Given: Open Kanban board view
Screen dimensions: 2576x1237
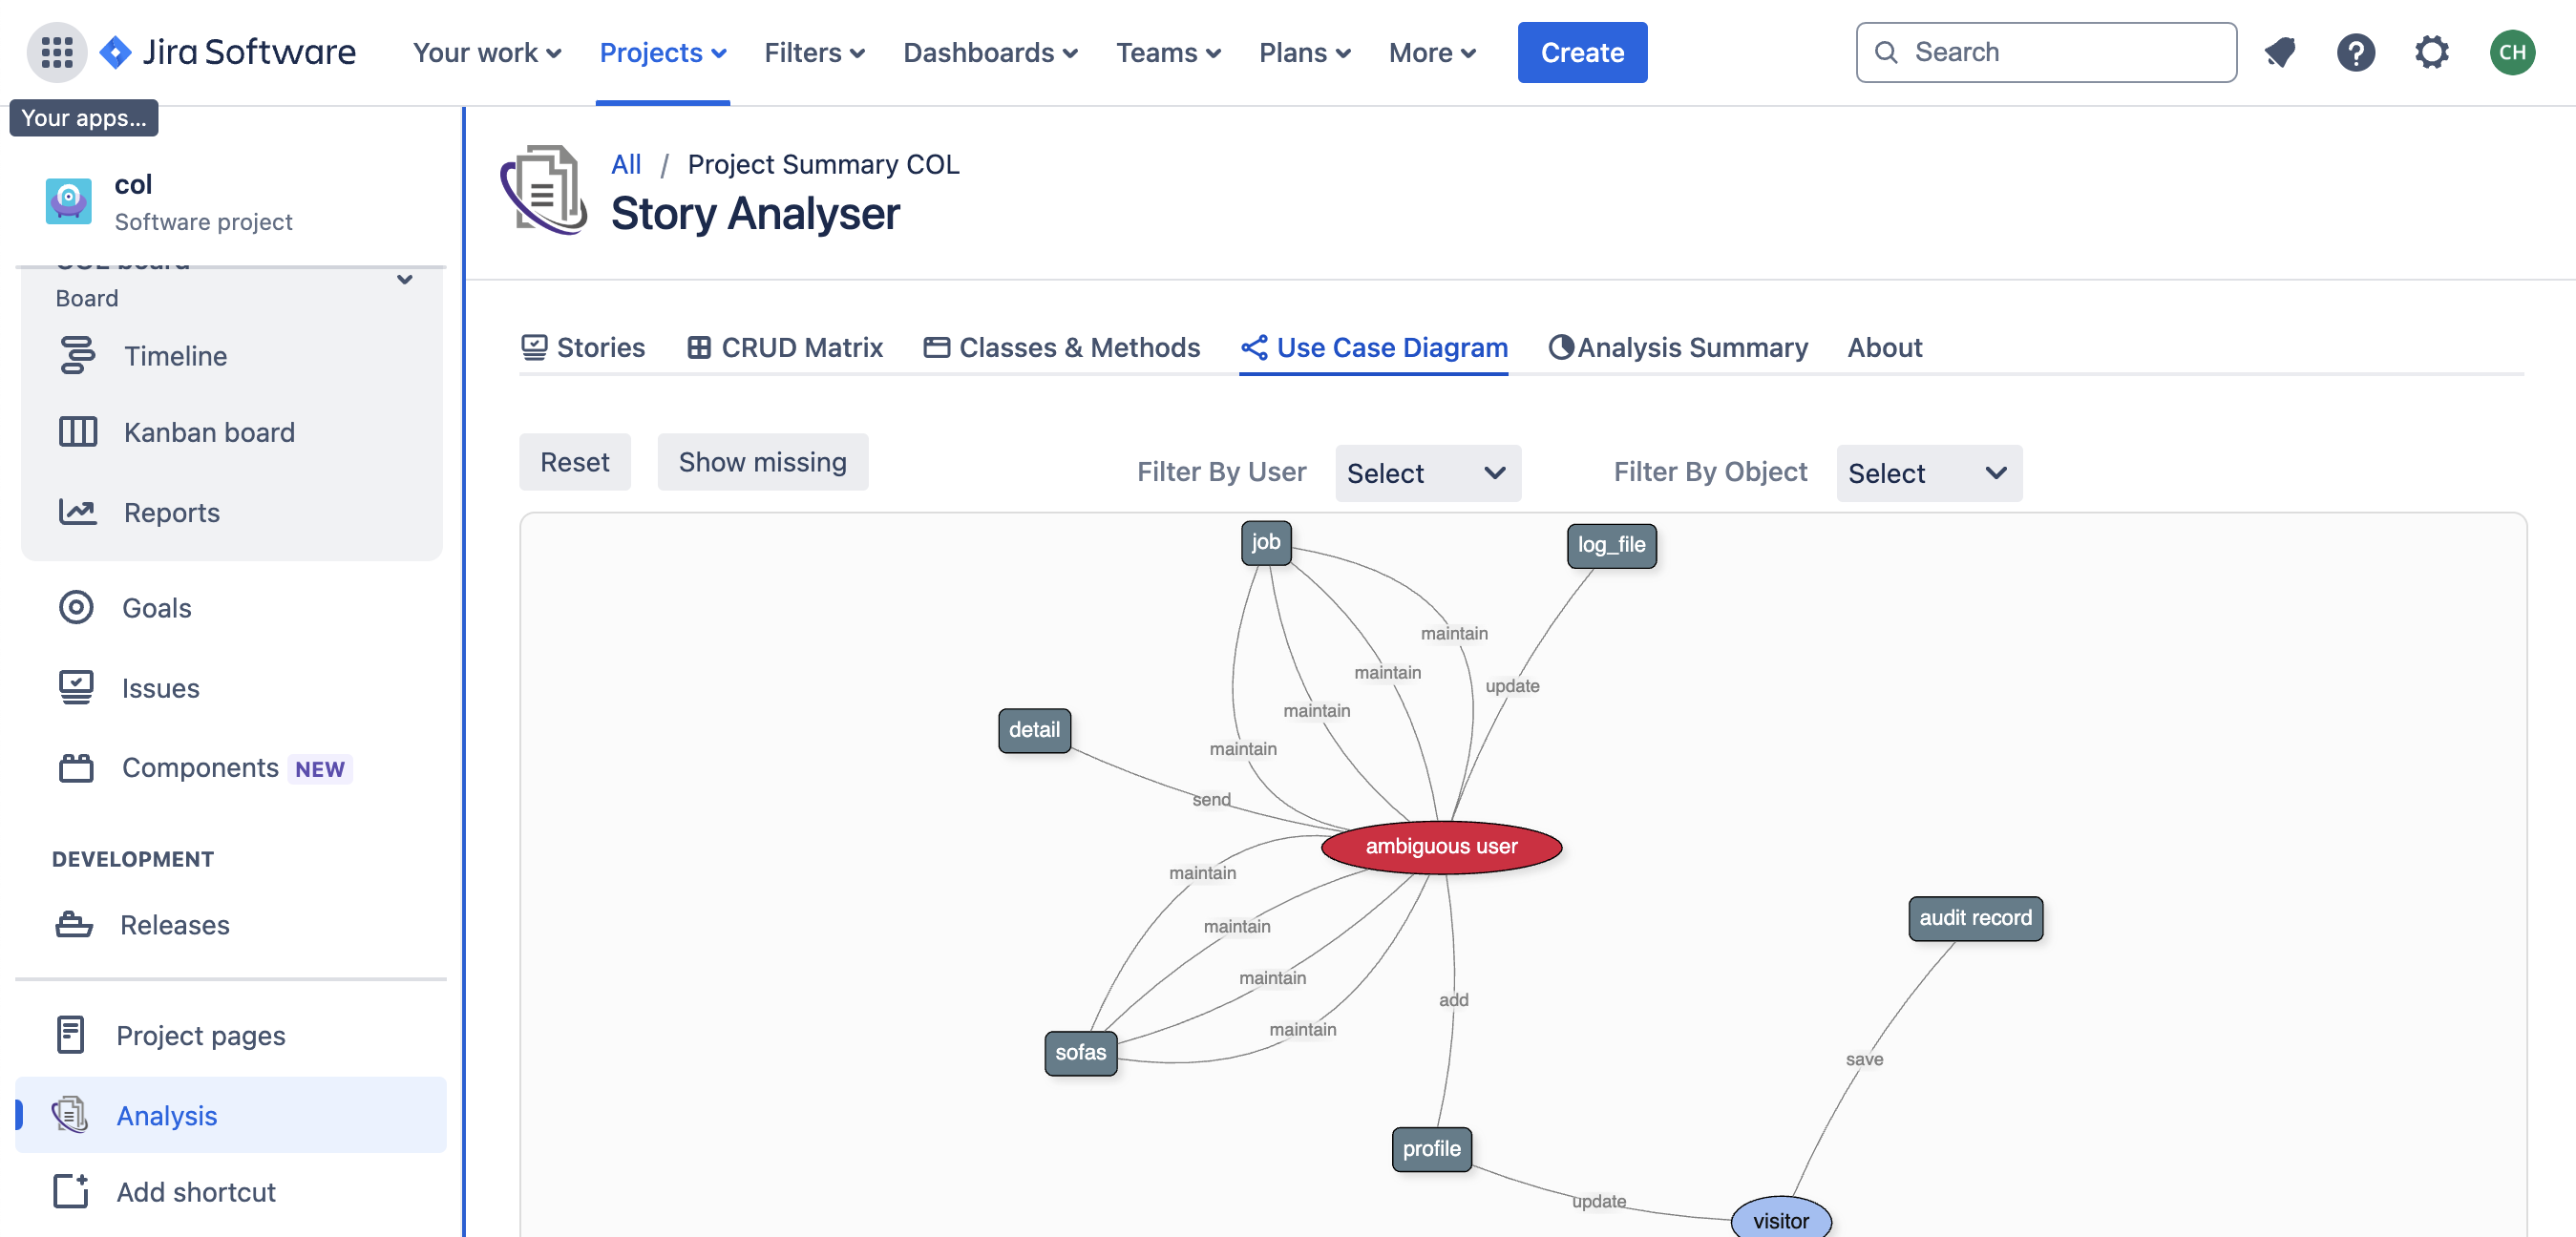Looking at the screenshot, I should coord(207,430).
